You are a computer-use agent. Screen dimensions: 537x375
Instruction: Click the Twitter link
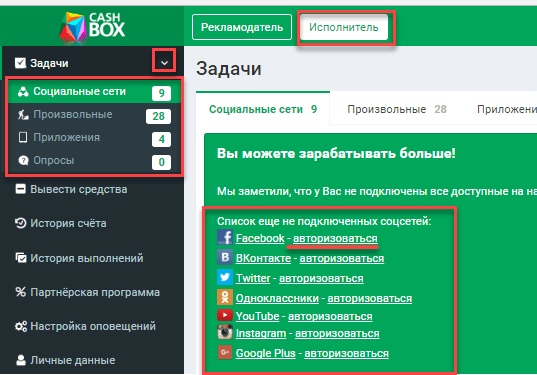pyautogui.click(x=253, y=278)
